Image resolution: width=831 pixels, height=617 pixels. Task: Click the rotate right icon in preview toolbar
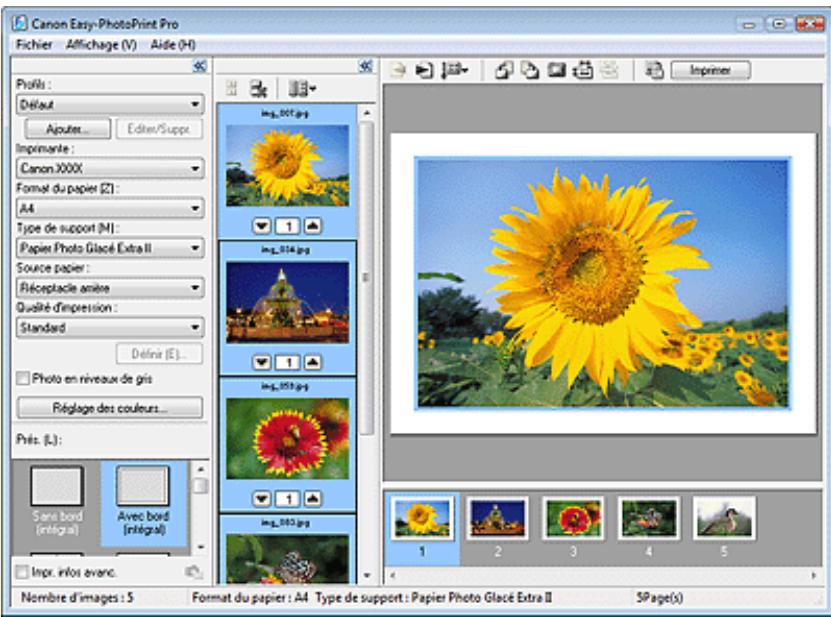click(529, 70)
